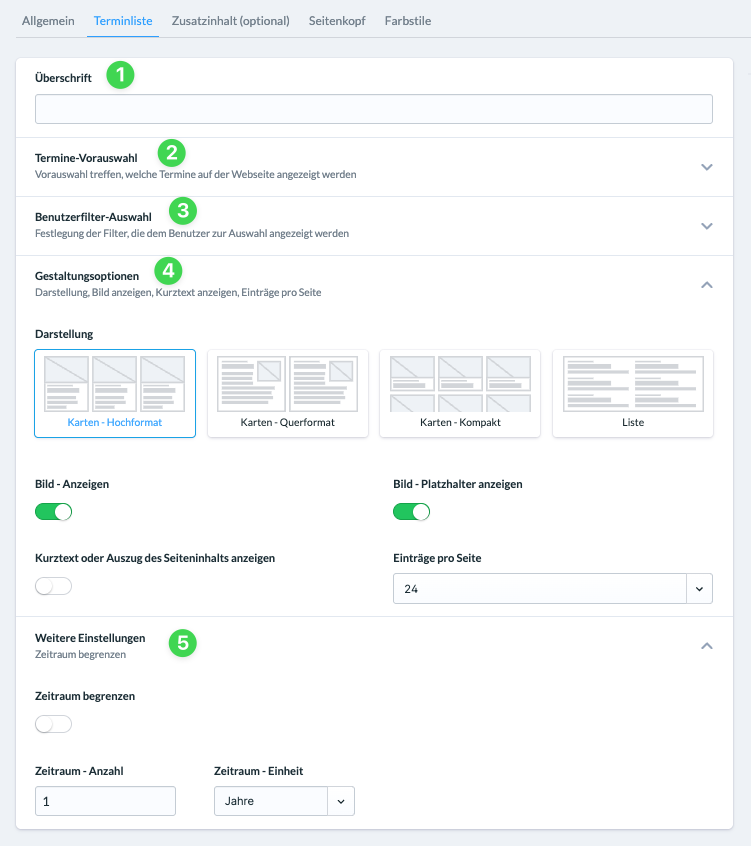Open the Farbstile tab
The width and height of the screenshot is (751, 846).
(x=408, y=21)
